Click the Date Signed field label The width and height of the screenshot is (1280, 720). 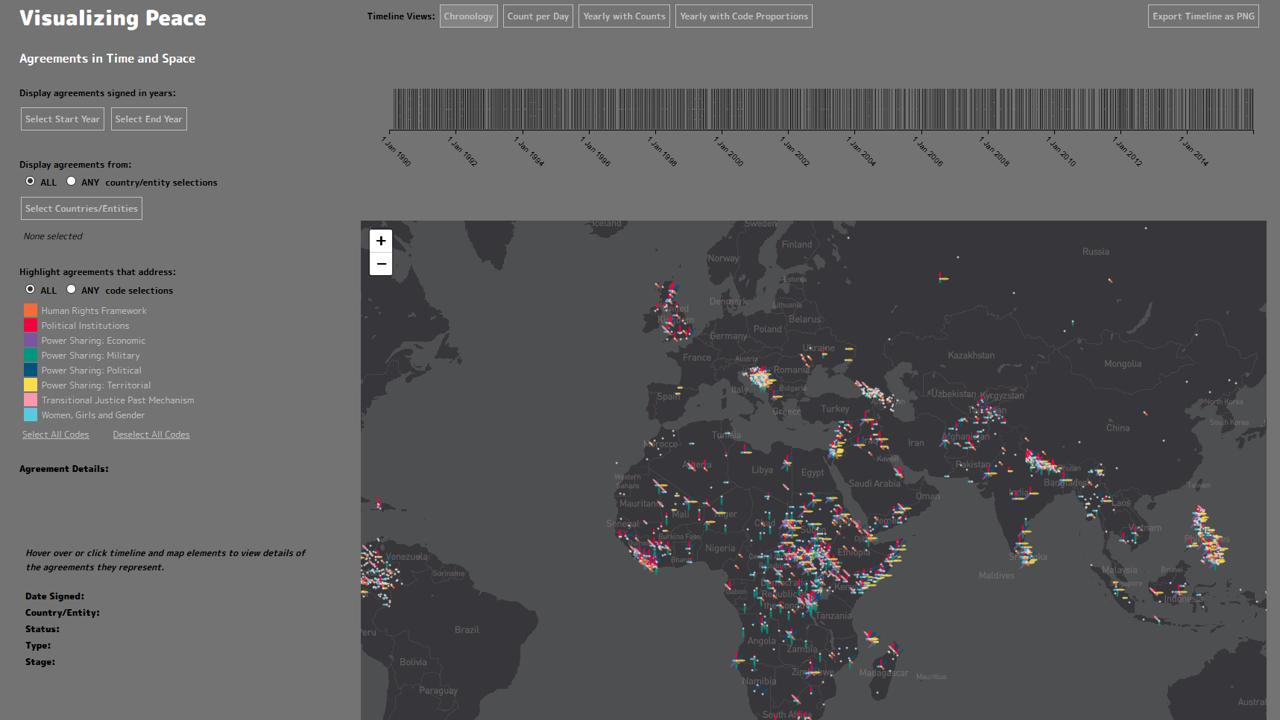click(x=55, y=596)
